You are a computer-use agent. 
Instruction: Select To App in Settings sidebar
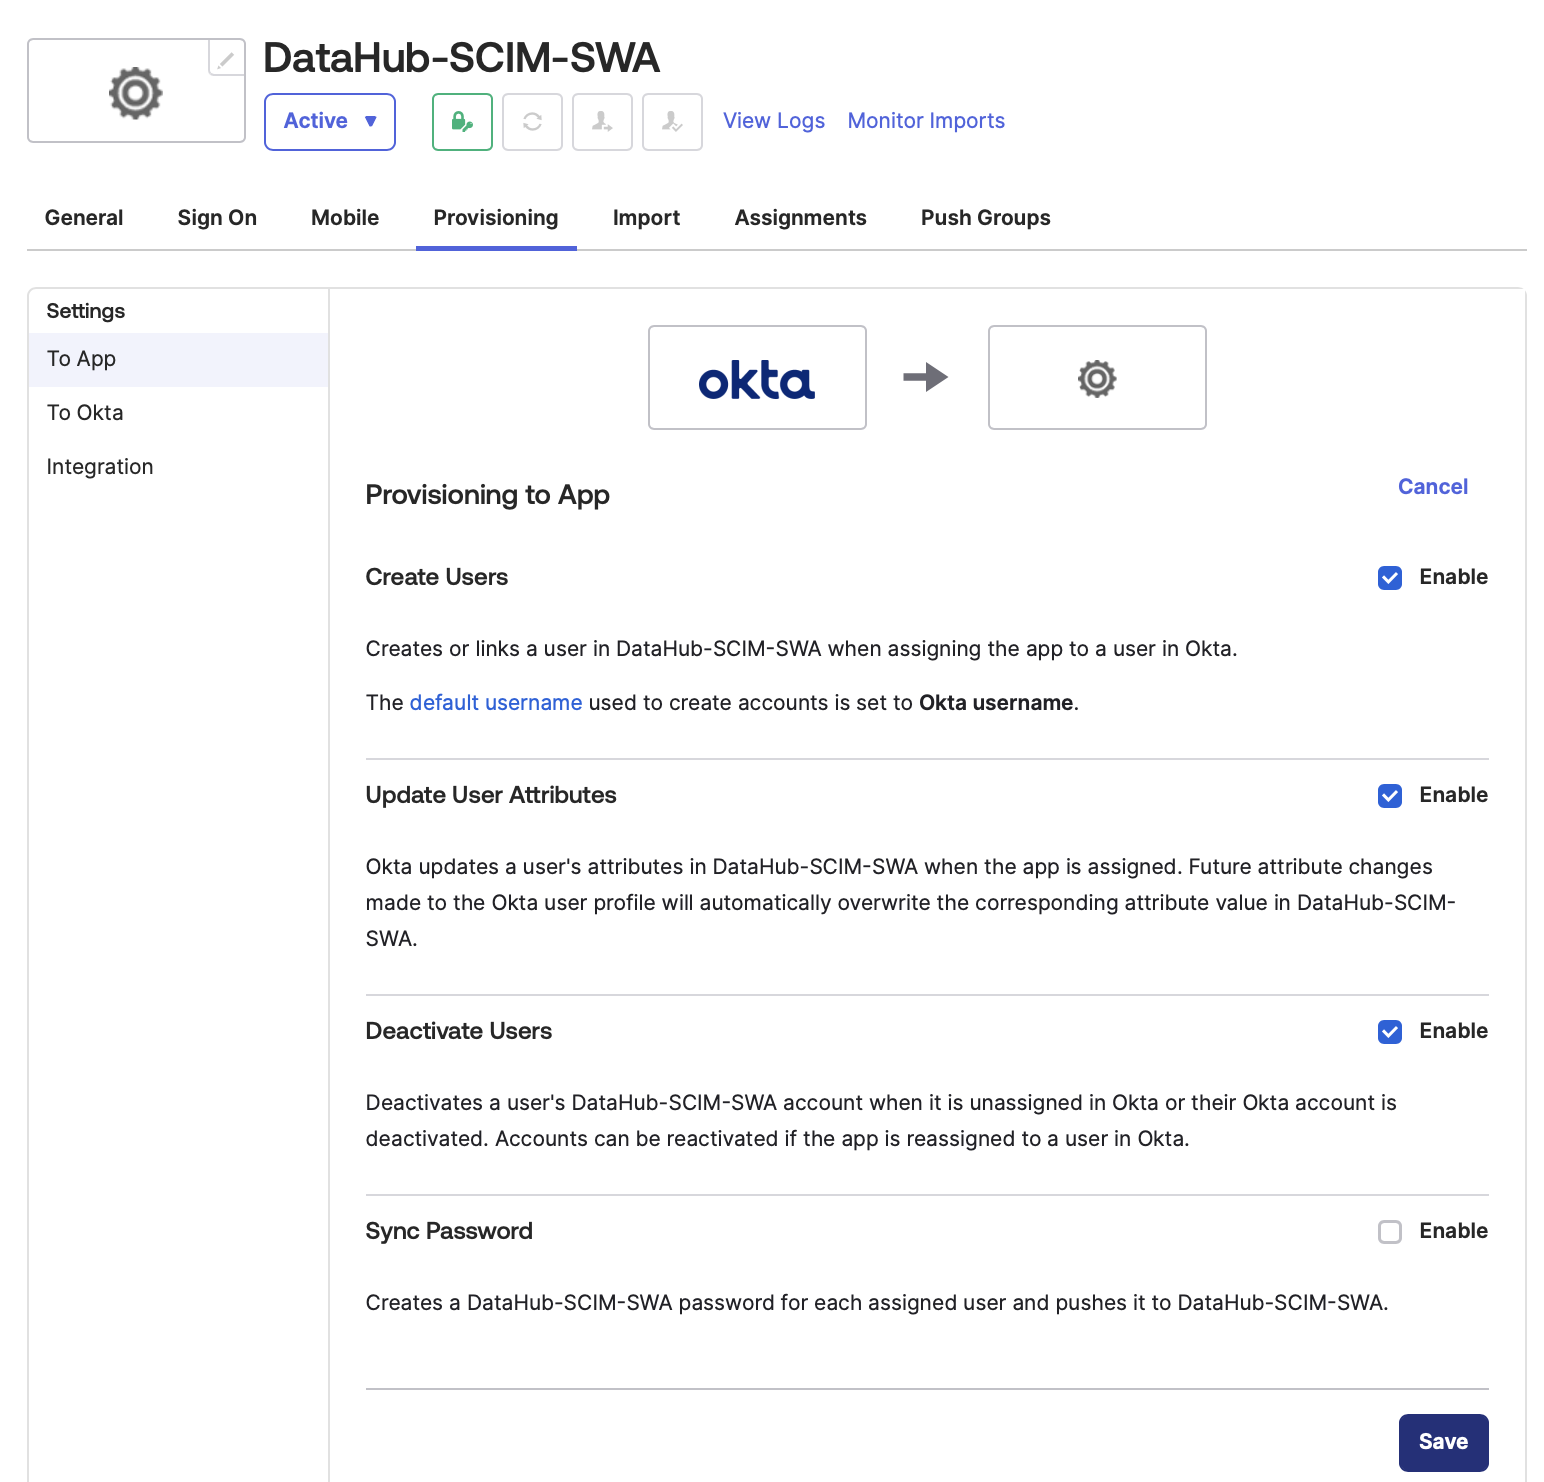(x=179, y=359)
